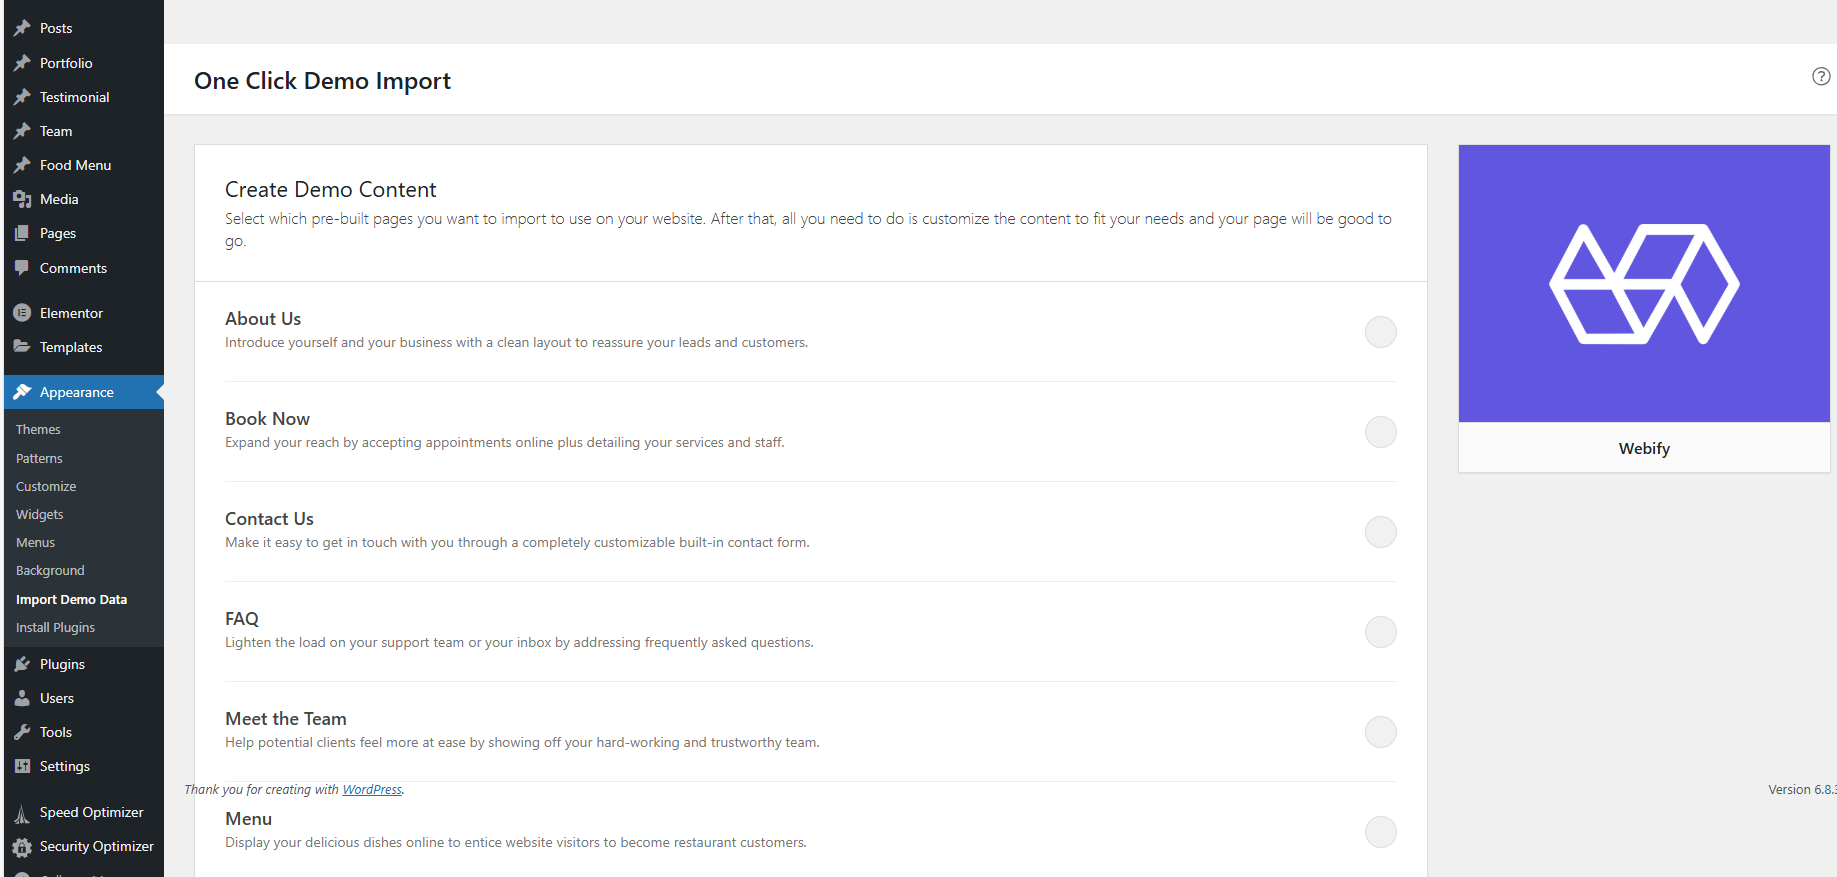This screenshot has height=877, width=1837.
Task: Click the Elementor logo icon
Action: coord(22,313)
